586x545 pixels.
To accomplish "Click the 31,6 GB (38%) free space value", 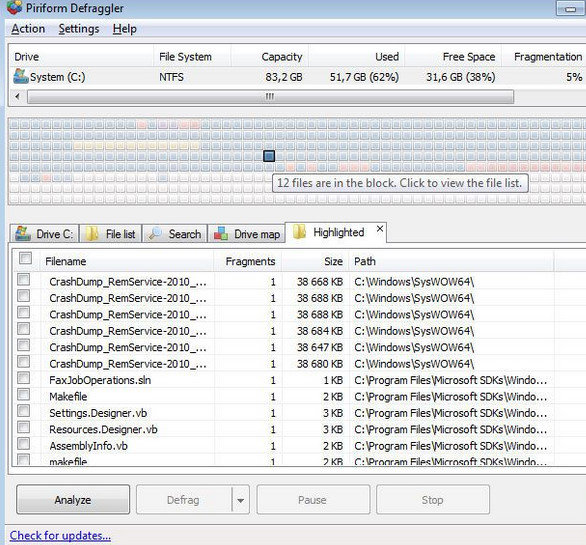I will click(x=460, y=77).
